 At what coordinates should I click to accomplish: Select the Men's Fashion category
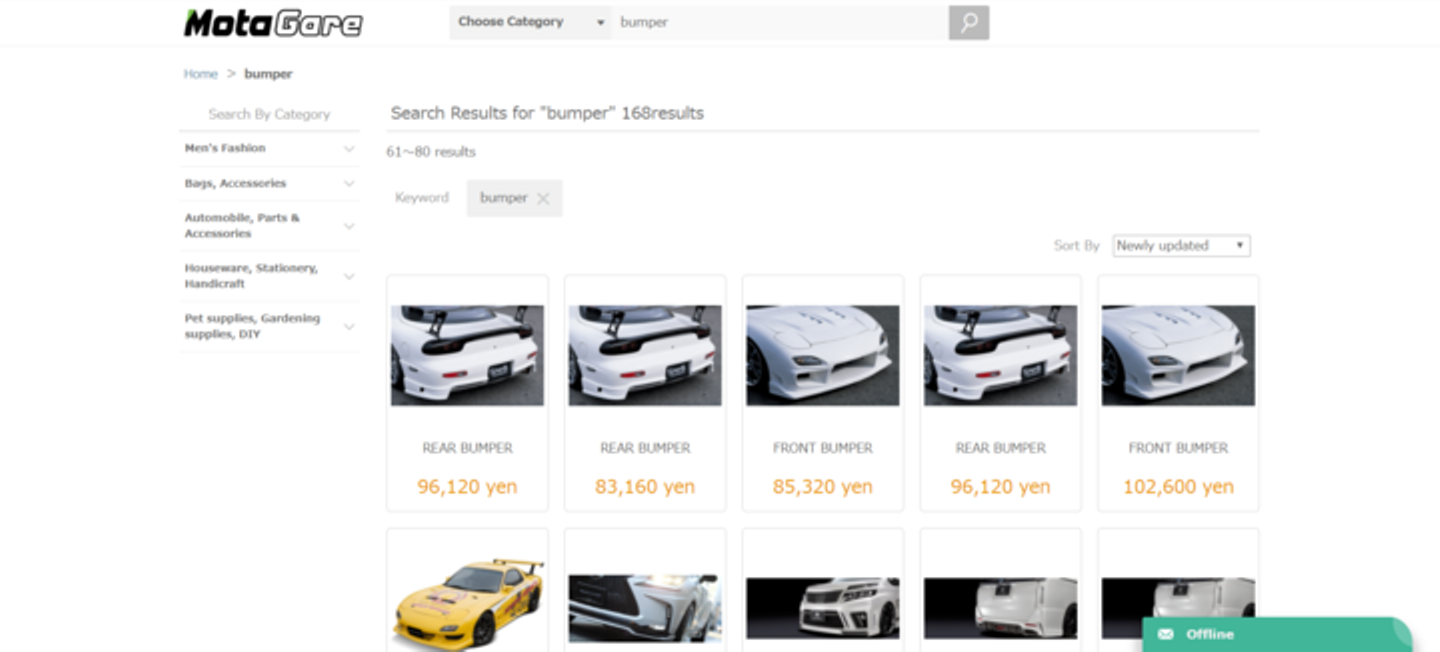225,148
